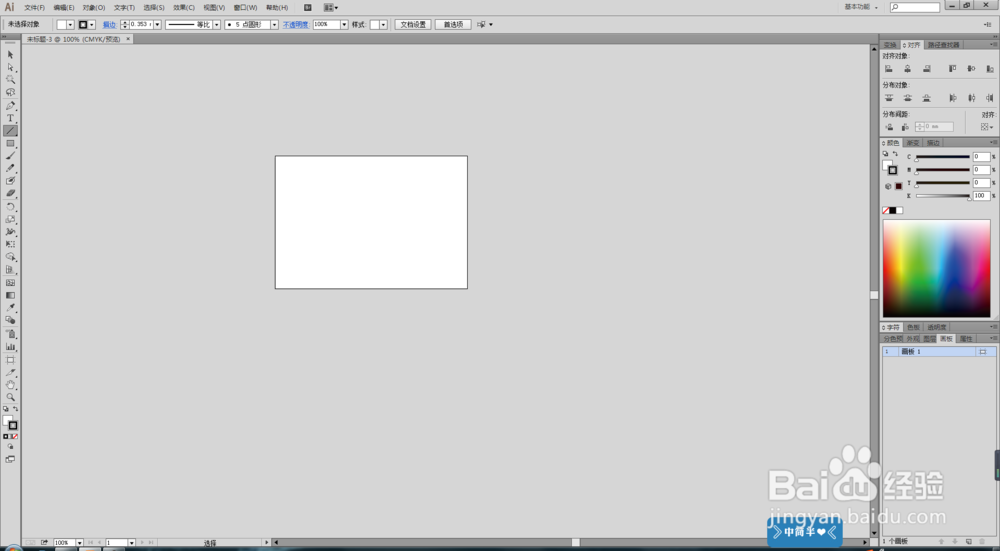Select the Eyedropper tool
The image size is (1000, 551).
point(10,308)
